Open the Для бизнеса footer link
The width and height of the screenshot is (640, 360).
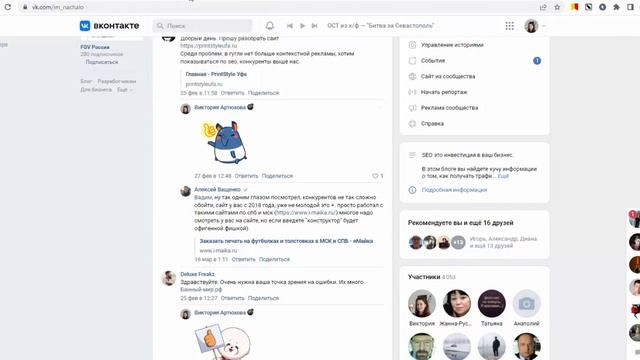96,89
